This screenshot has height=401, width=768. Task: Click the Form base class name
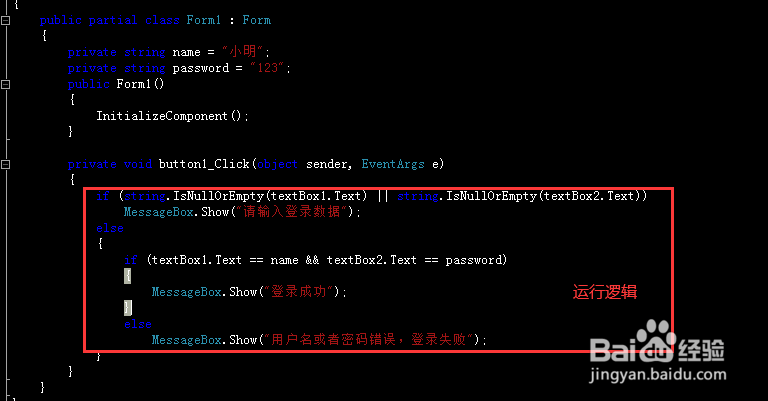coord(257,20)
